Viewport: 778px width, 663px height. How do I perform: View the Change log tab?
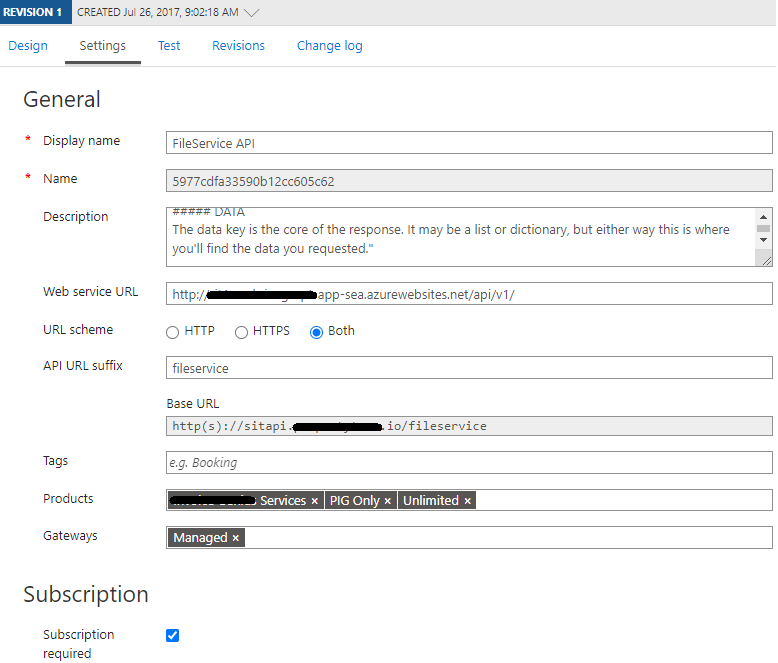[329, 46]
